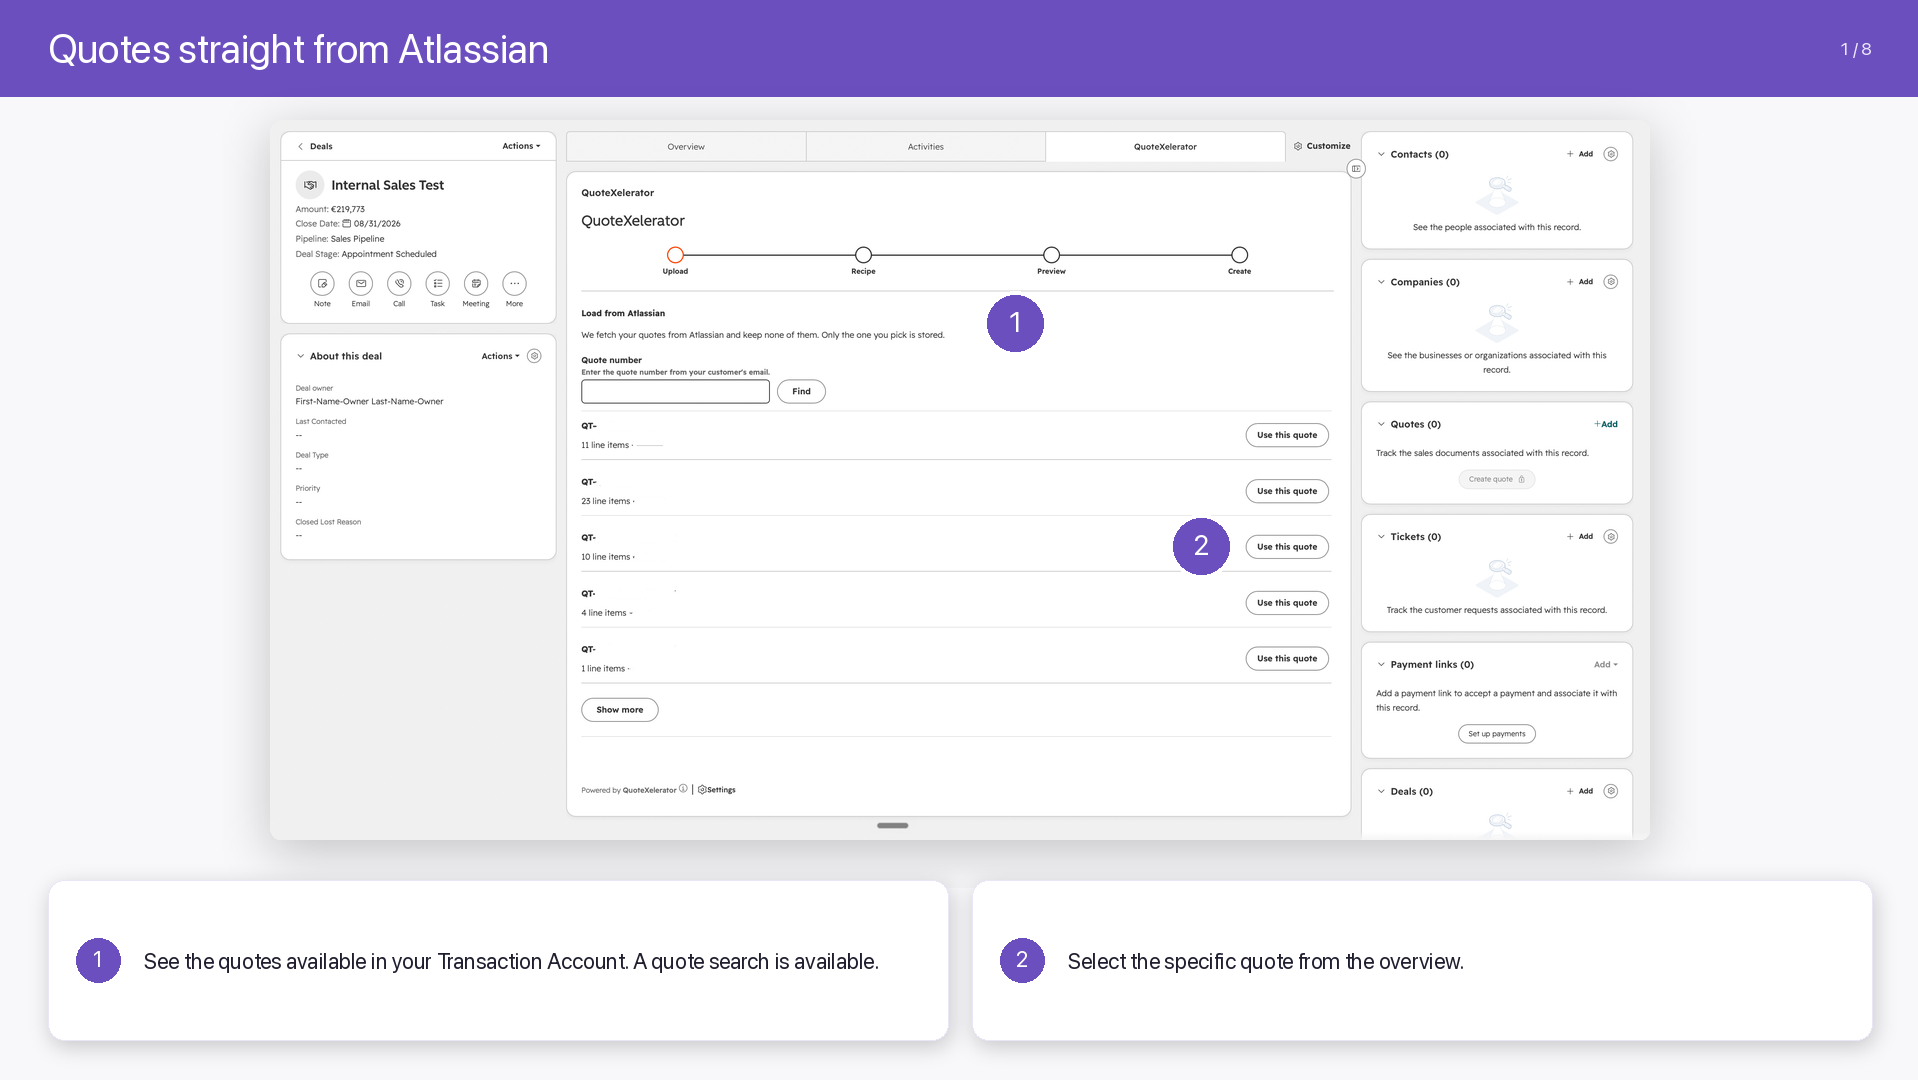Click Set up payments
The width and height of the screenshot is (1918, 1080).
(1497, 734)
